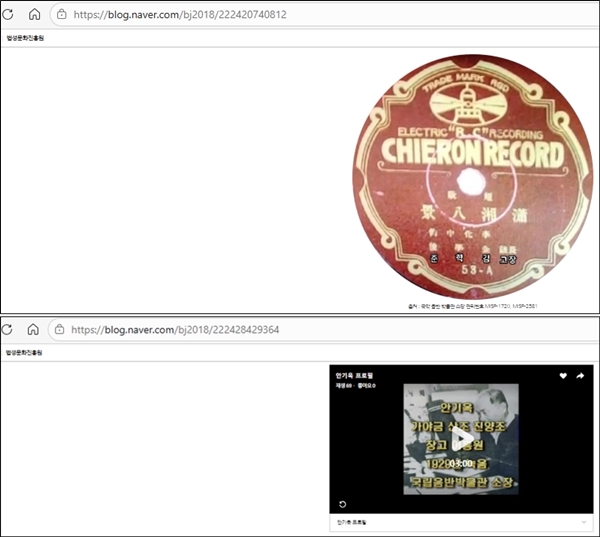Share the video using the arrow icon
Image resolution: width=600 pixels, height=537 pixels.
pyautogui.click(x=580, y=376)
